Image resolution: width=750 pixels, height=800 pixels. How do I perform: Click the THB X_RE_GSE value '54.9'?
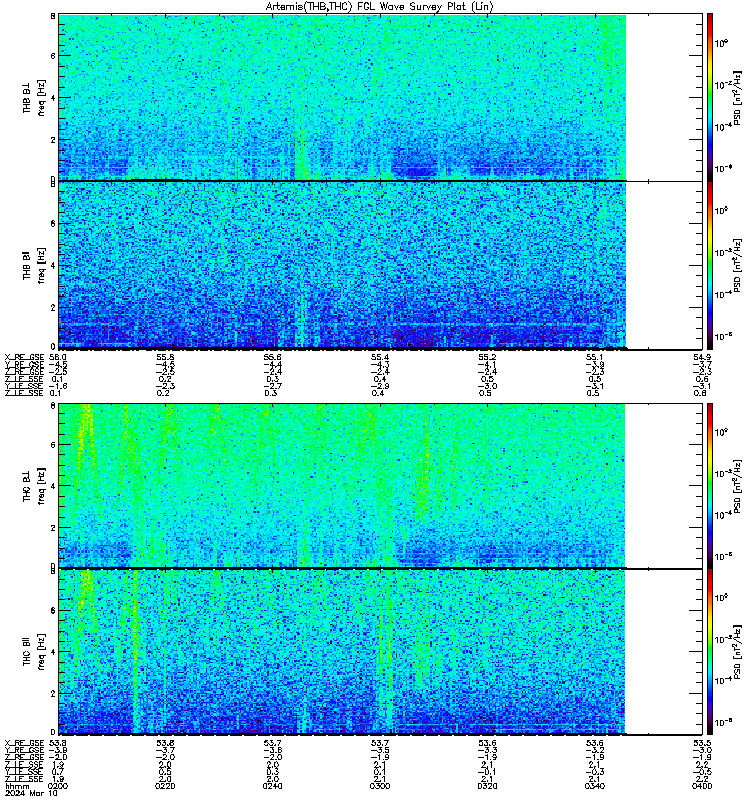(x=702, y=358)
